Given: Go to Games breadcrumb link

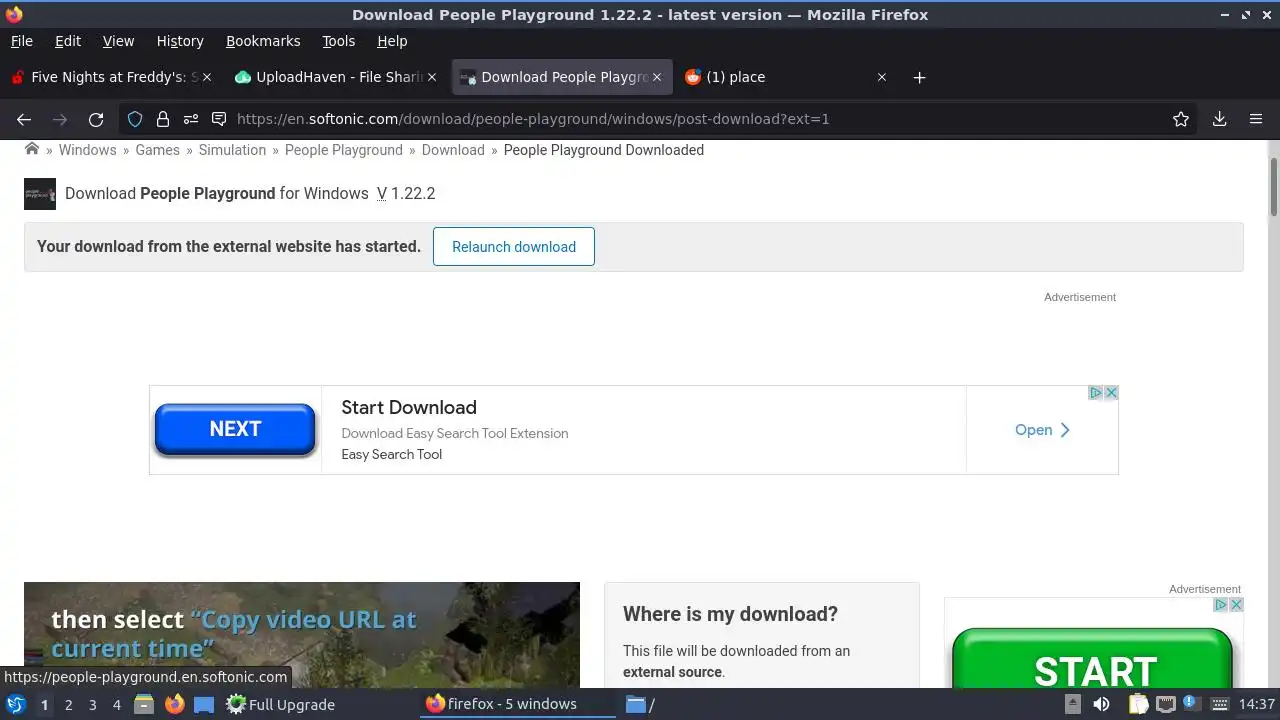Looking at the screenshot, I should (x=157, y=150).
